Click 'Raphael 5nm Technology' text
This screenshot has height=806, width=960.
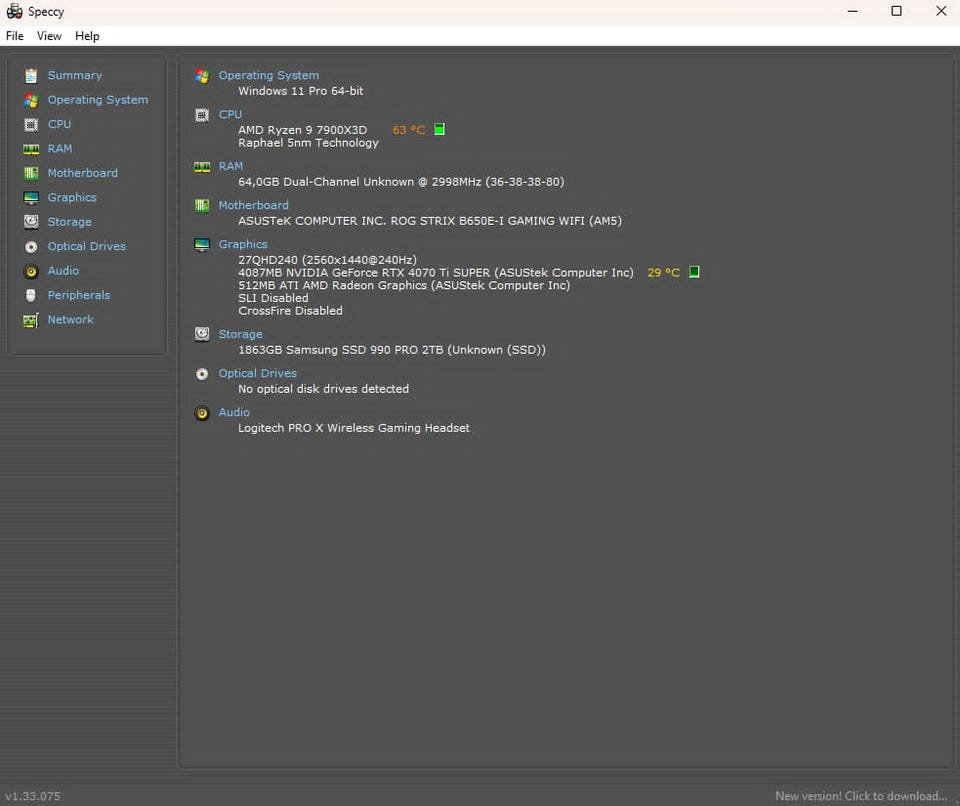click(309, 143)
